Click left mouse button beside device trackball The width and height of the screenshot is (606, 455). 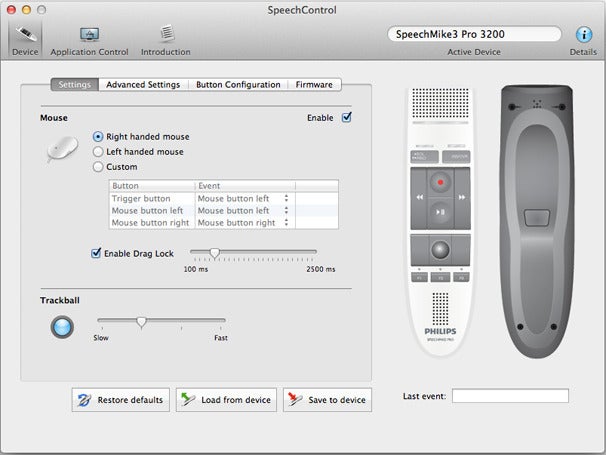(x=420, y=250)
